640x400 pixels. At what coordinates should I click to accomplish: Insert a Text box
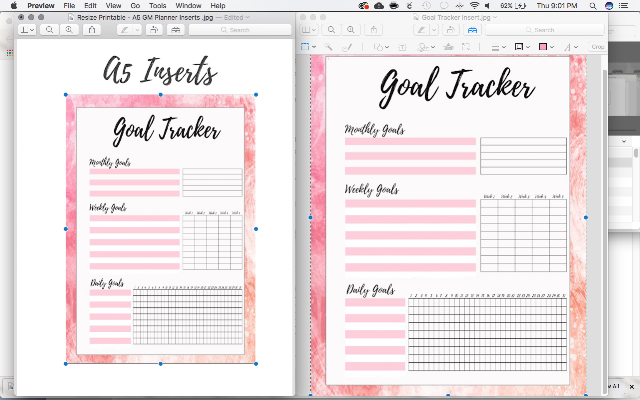[402, 47]
